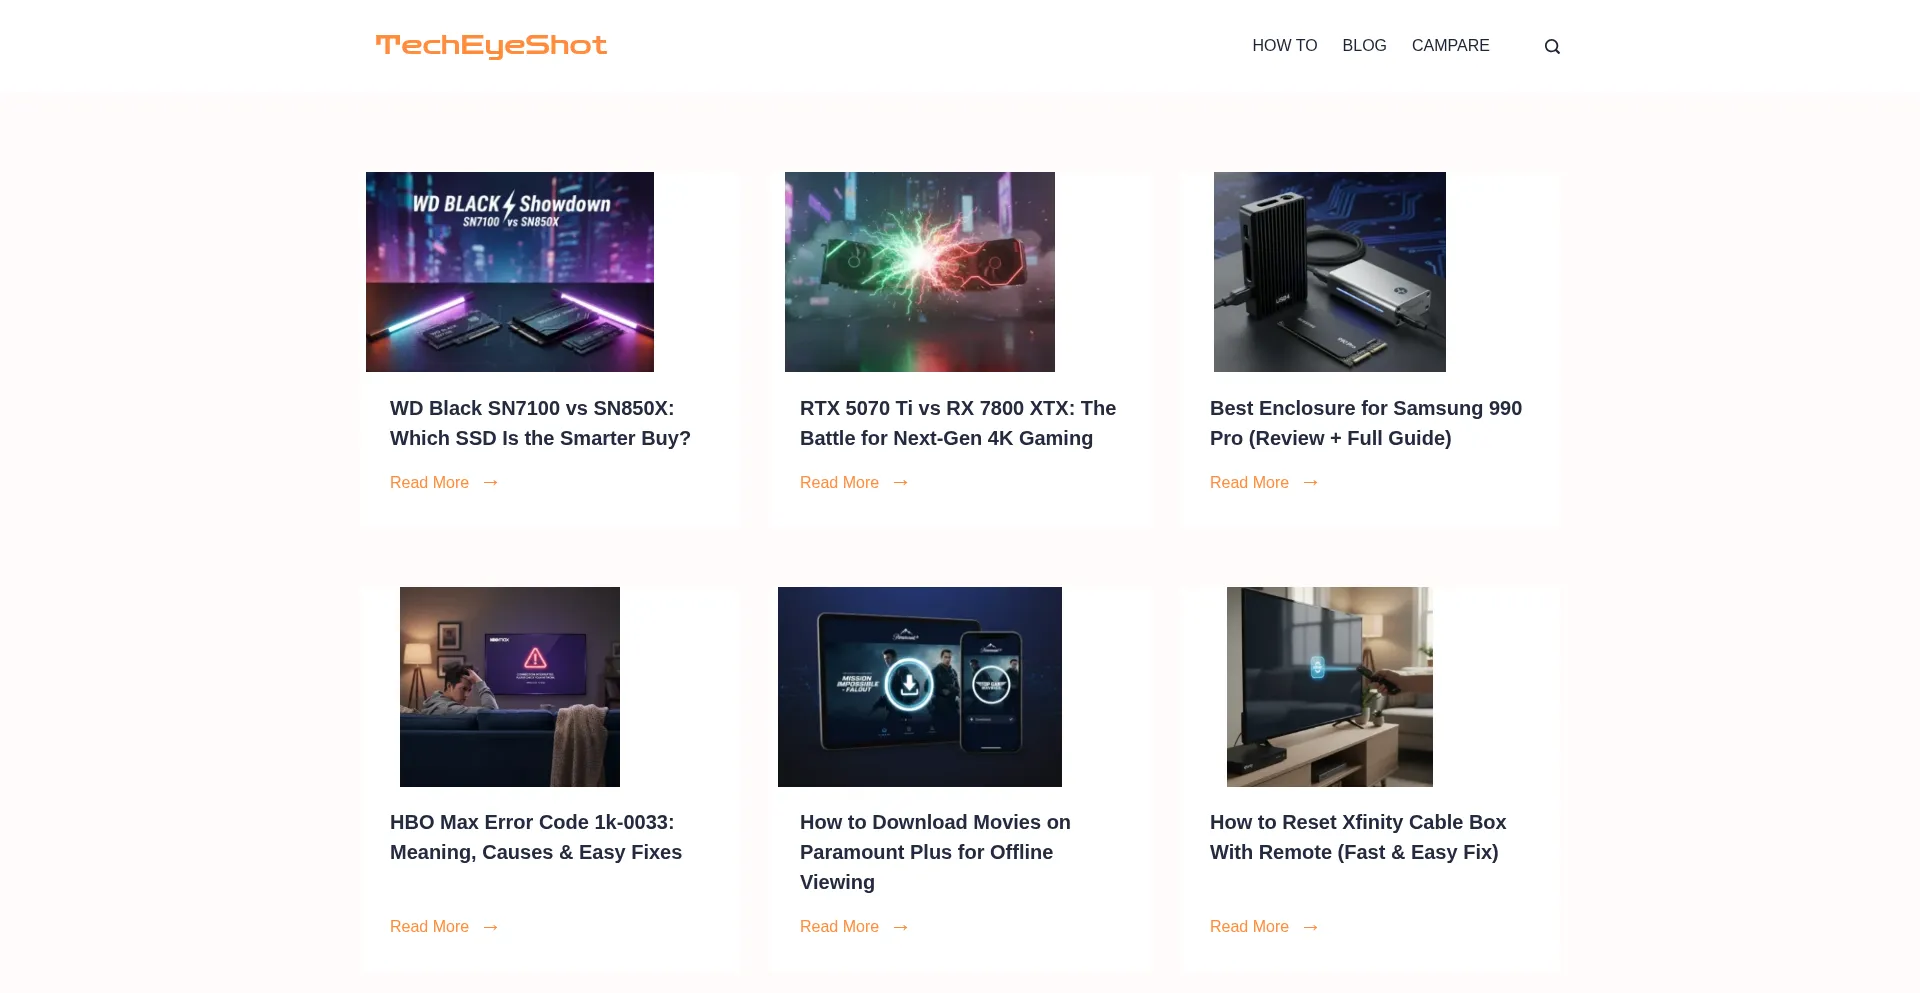The image size is (1920, 993).
Task: Click the TechEyeShot logo
Action: pos(491,46)
